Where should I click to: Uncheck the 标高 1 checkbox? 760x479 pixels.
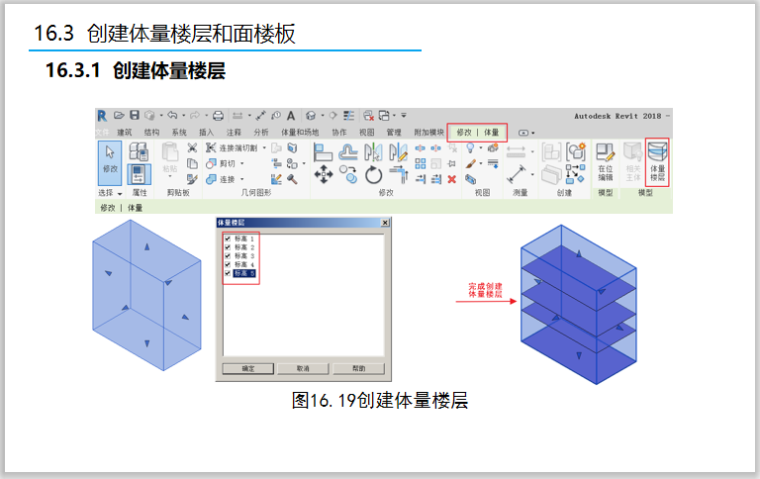pyautogui.click(x=228, y=240)
